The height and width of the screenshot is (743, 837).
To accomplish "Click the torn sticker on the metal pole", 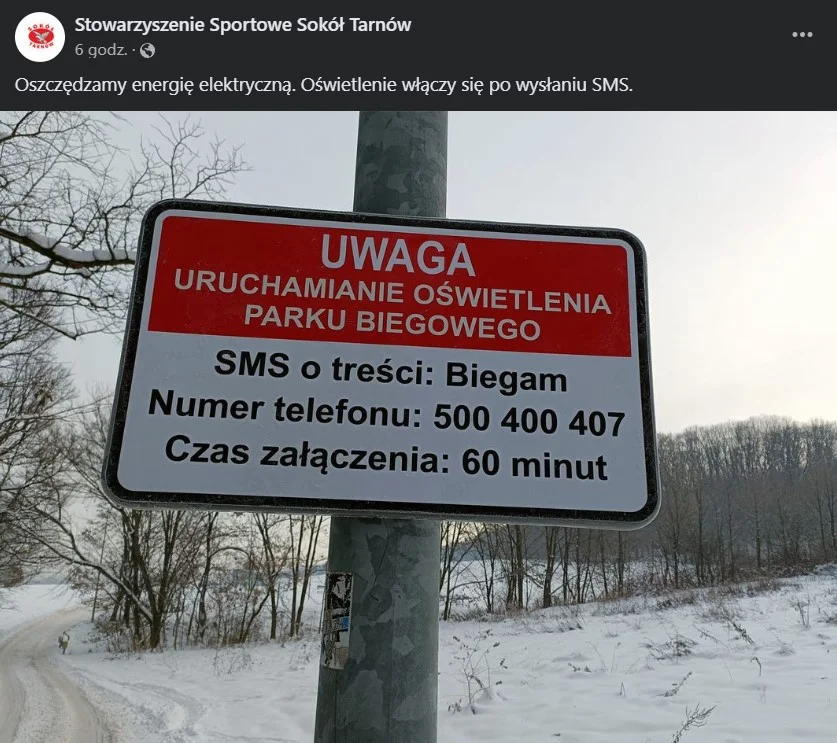I will pyautogui.click(x=337, y=620).
